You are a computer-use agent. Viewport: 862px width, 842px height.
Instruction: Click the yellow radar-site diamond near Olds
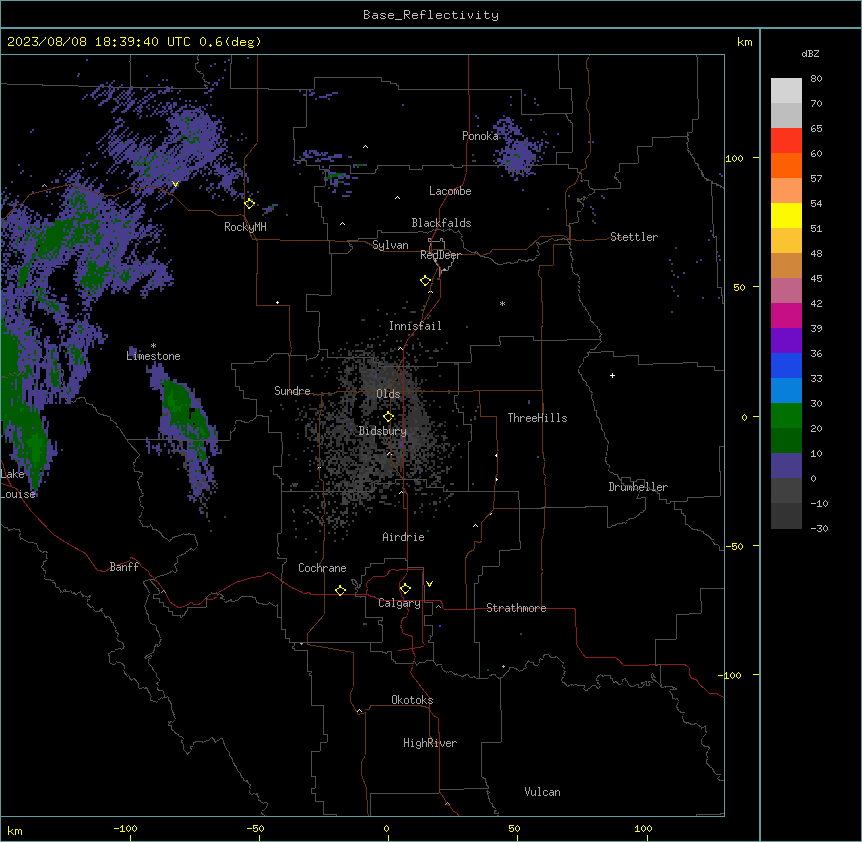pos(388,417)
